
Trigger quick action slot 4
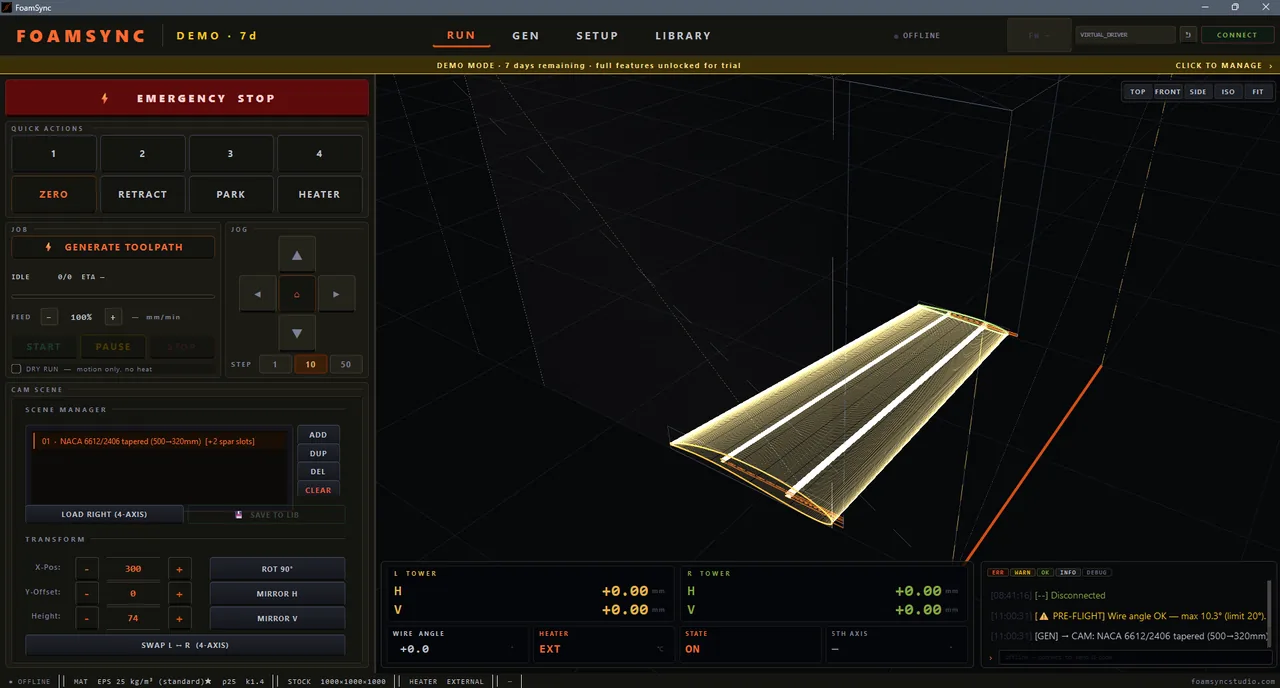tap(320, 154)
